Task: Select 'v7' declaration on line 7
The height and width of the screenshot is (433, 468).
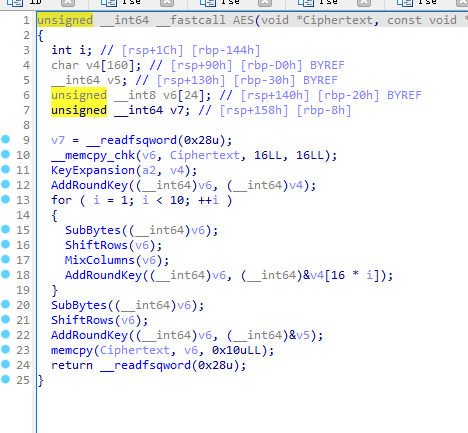Action: 177,110
